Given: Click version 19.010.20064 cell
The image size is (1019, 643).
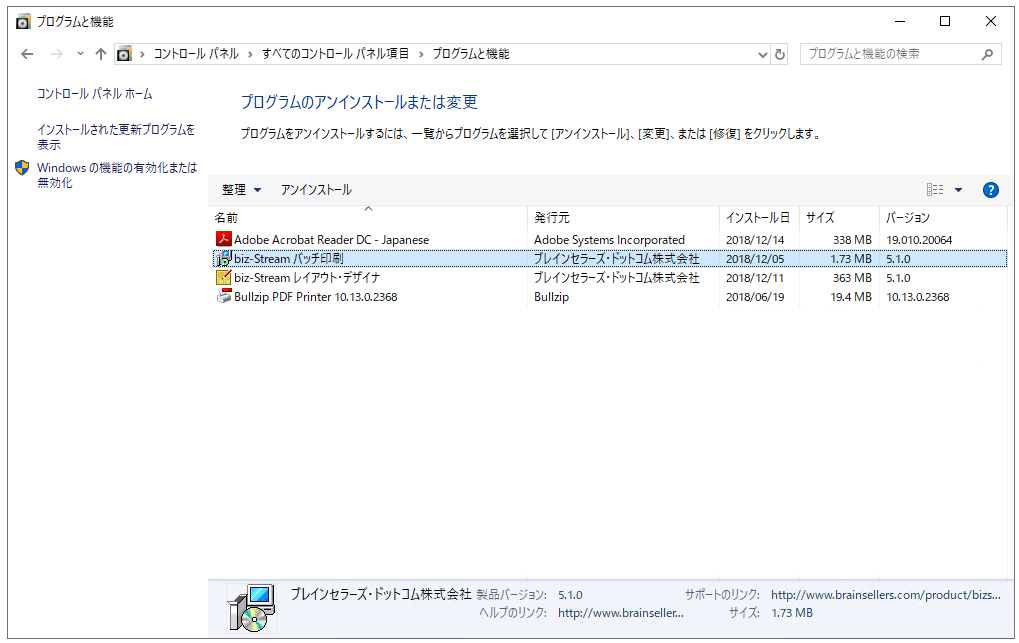Looking at the screenshot, I should click(919, 240).
